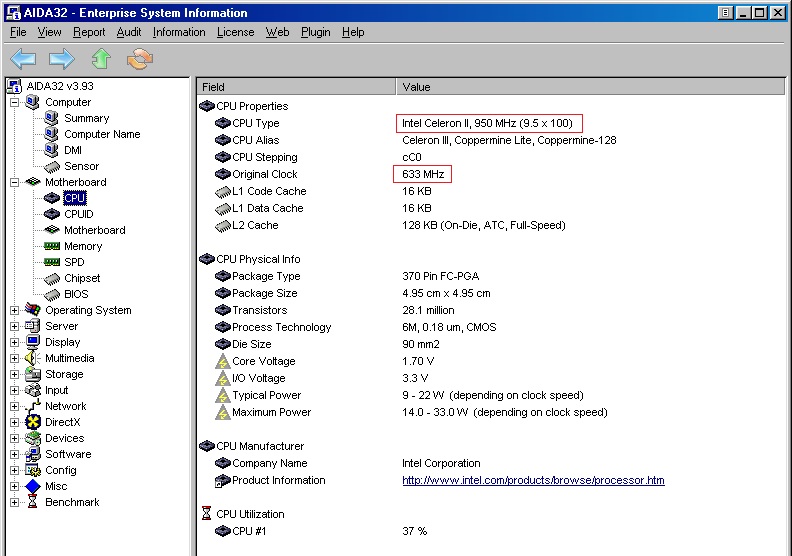Click the Value column header
792x556 pixels.
point(590,87)
